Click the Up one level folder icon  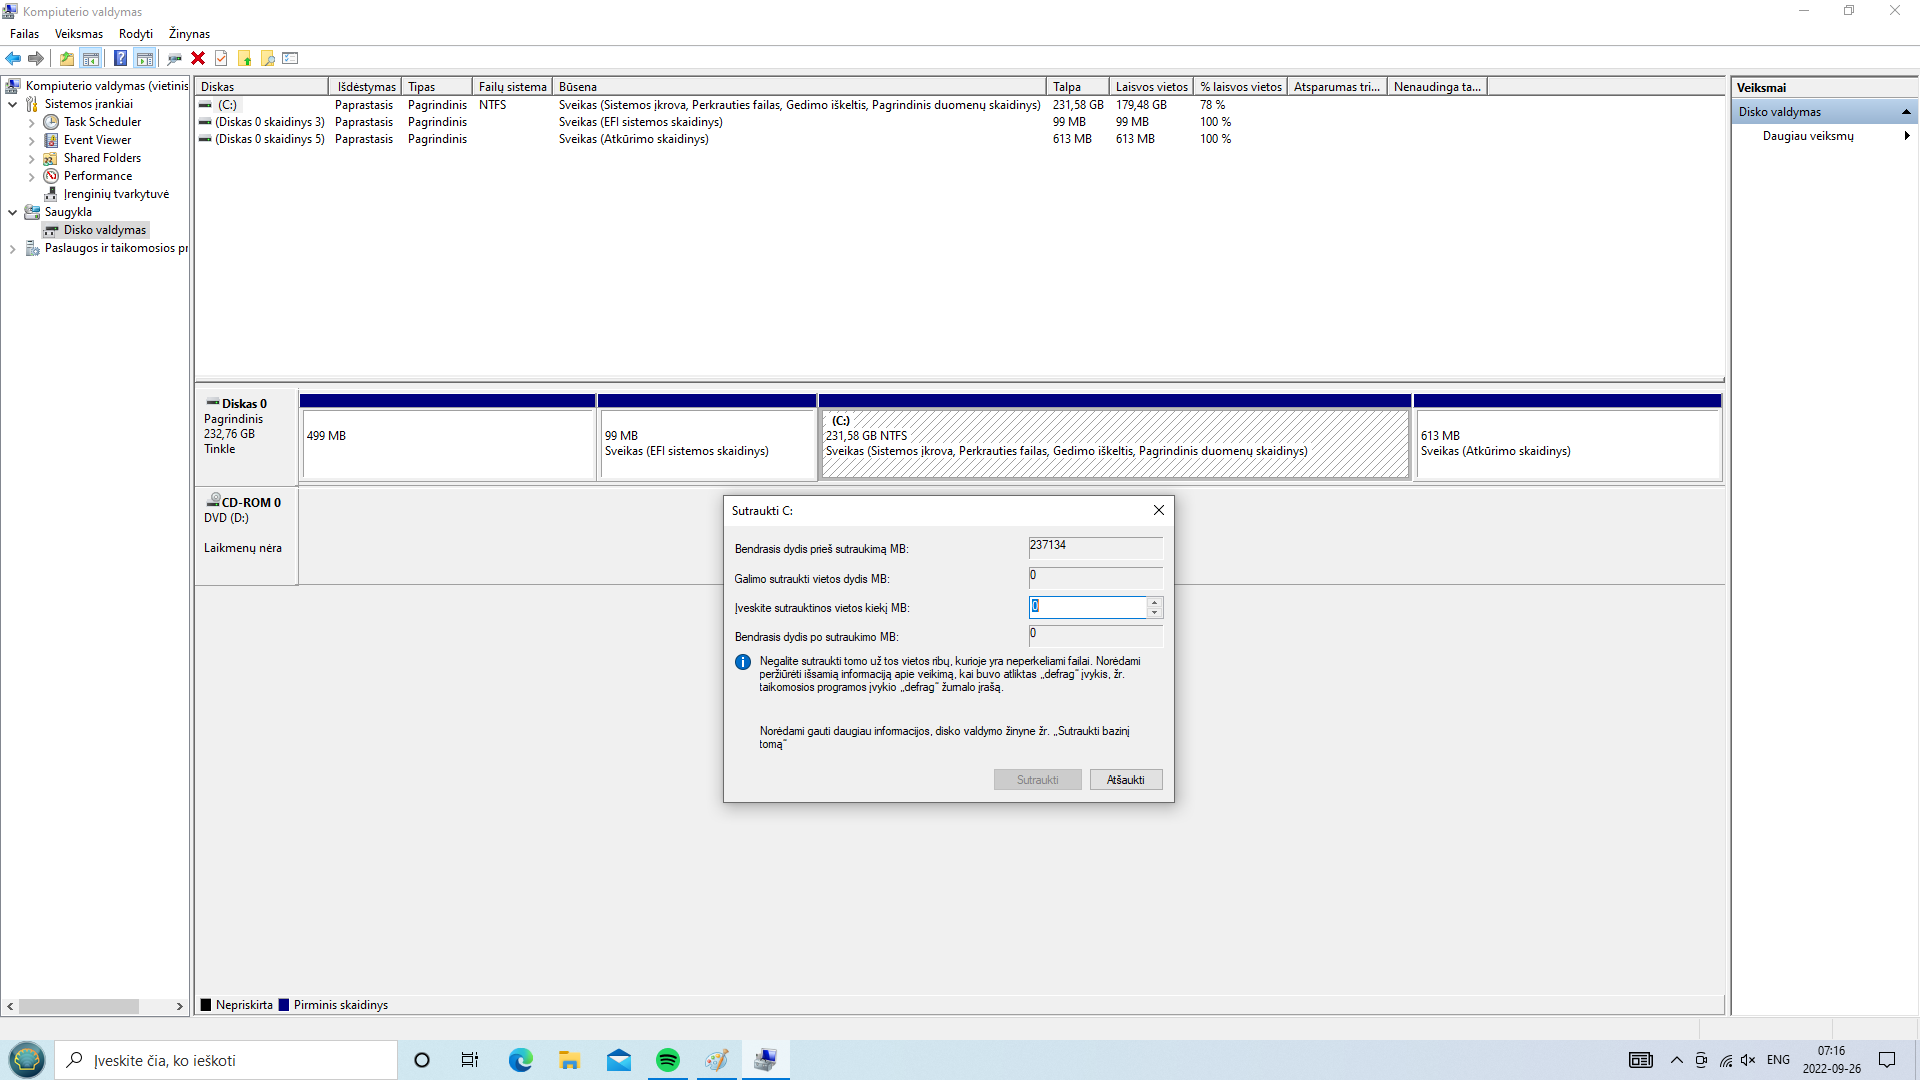point(66,58)
